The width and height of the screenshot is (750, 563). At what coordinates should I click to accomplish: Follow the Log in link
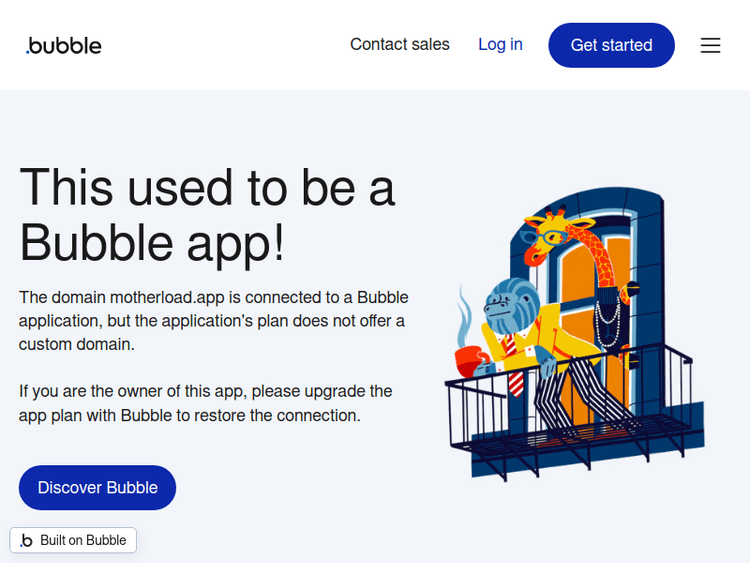tap(500, 44)
